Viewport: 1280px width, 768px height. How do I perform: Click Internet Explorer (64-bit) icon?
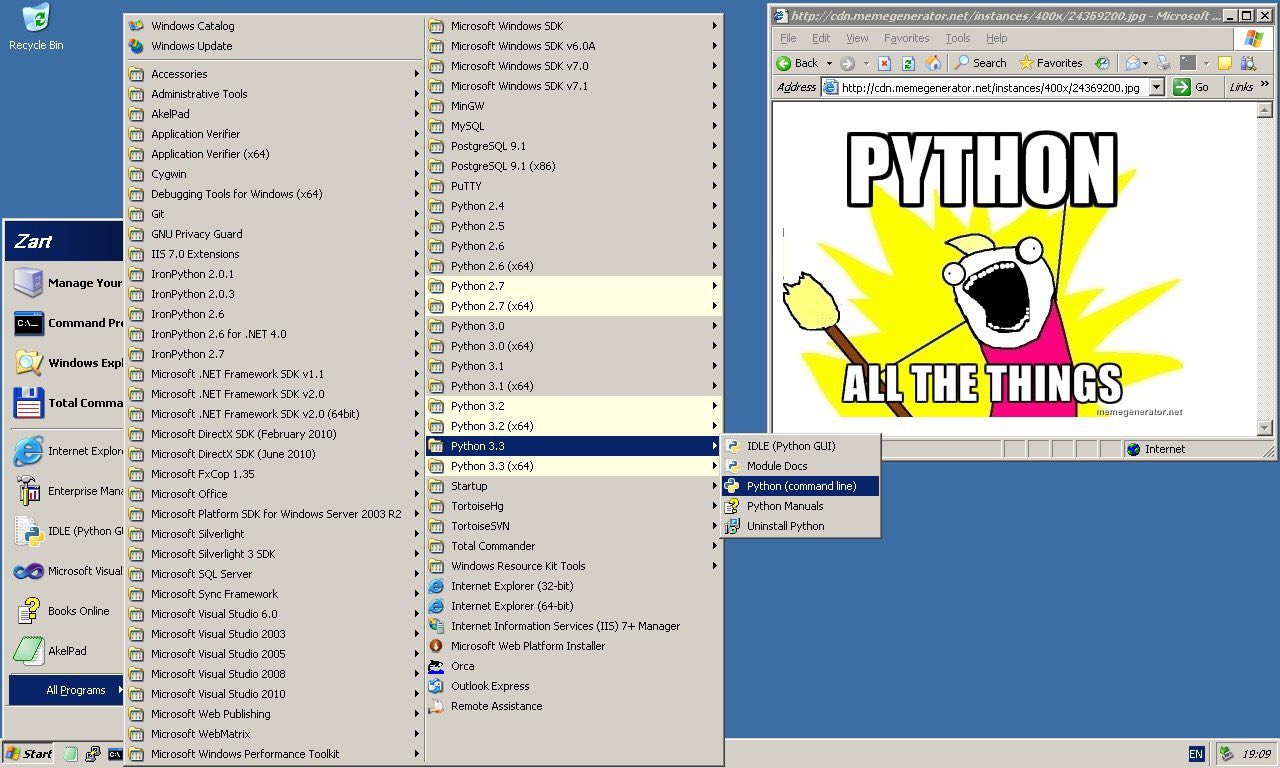436,606
